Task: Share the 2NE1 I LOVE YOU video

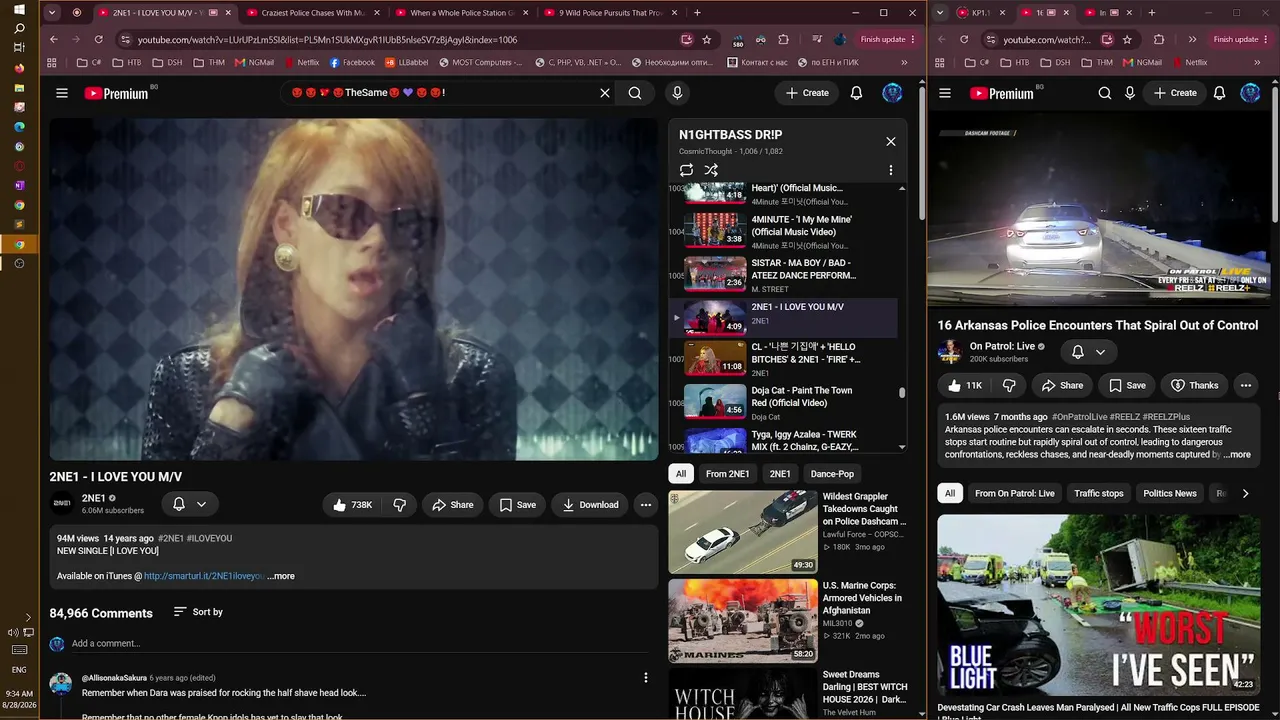Action: click(452, 505)
